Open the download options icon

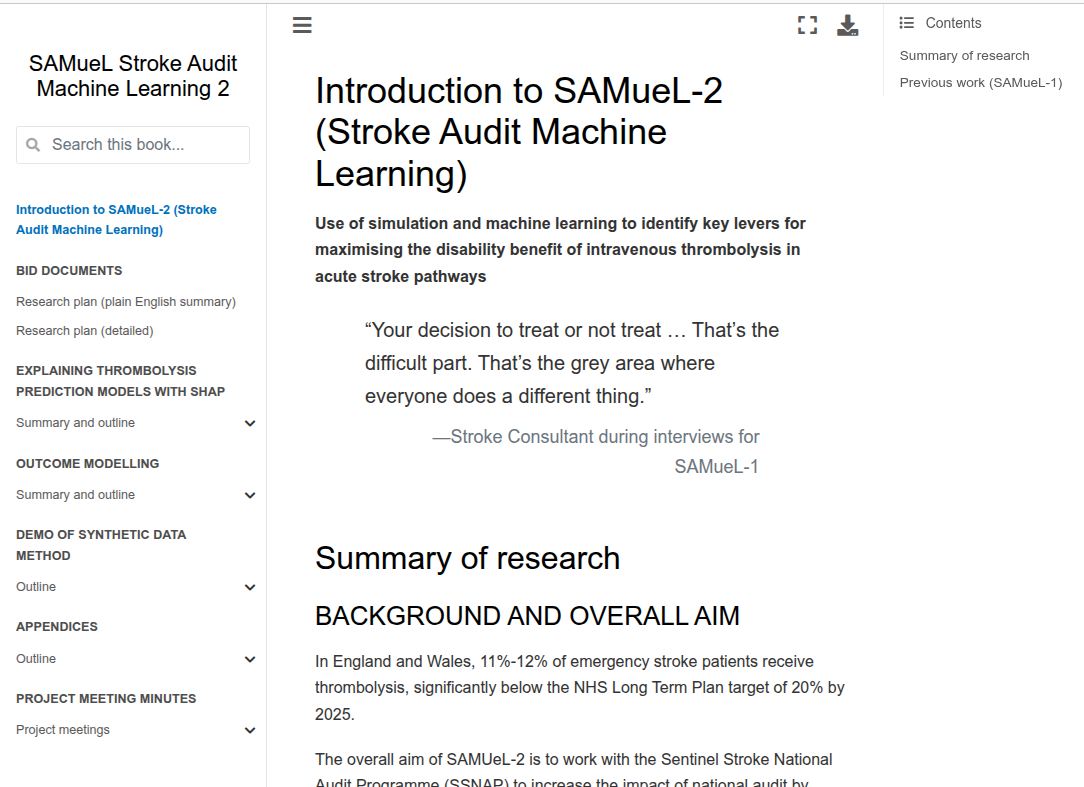pos(847,26)
